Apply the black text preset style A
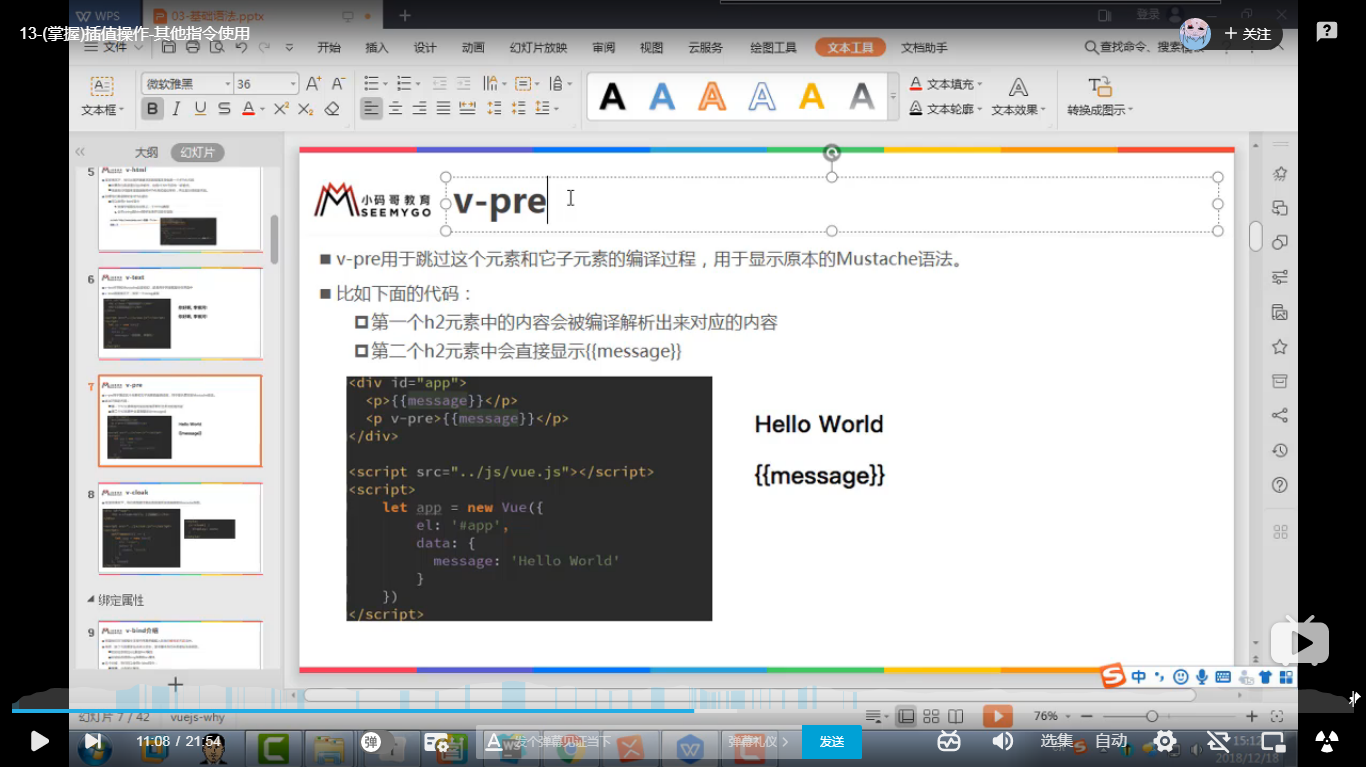Viewport: 1366px width, 767px height. point(612,96)
